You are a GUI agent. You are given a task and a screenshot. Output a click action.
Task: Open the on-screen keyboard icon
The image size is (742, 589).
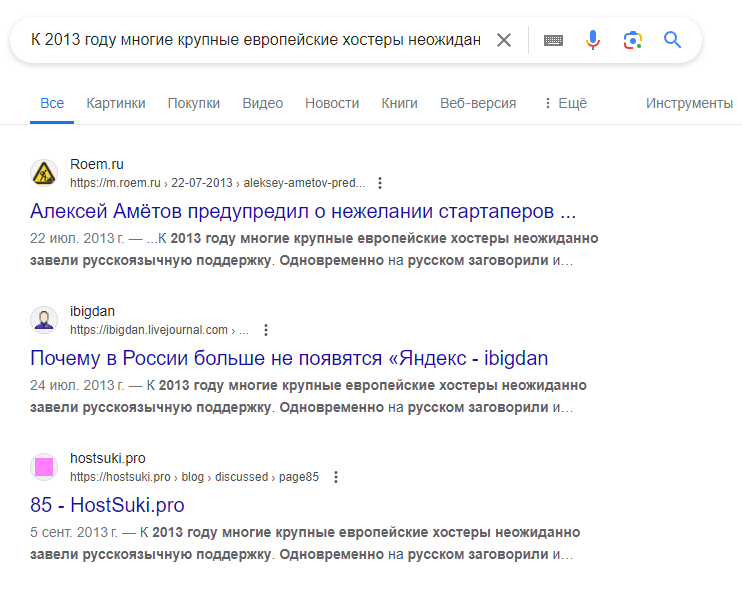click(553, 41)
